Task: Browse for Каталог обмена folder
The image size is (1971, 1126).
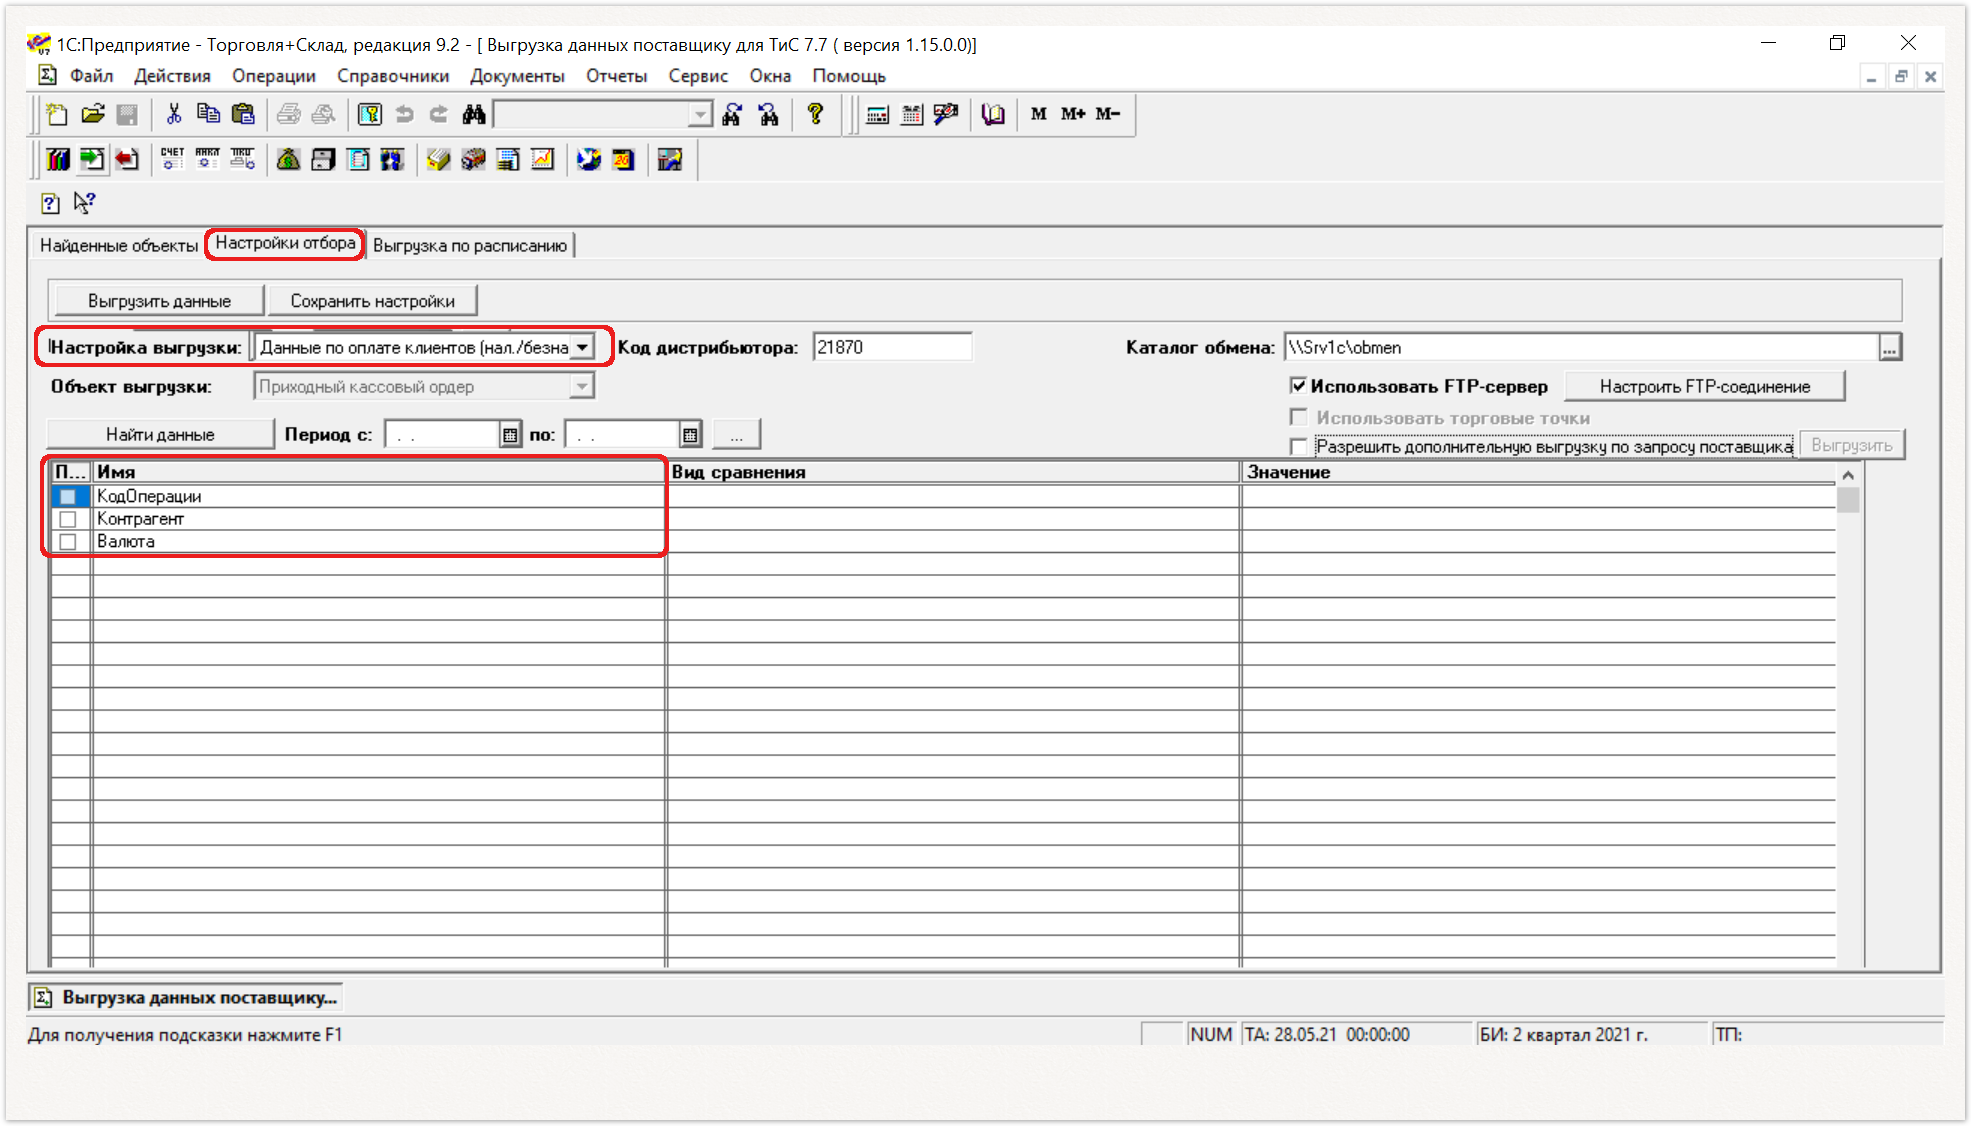Action: [1889, 348]
